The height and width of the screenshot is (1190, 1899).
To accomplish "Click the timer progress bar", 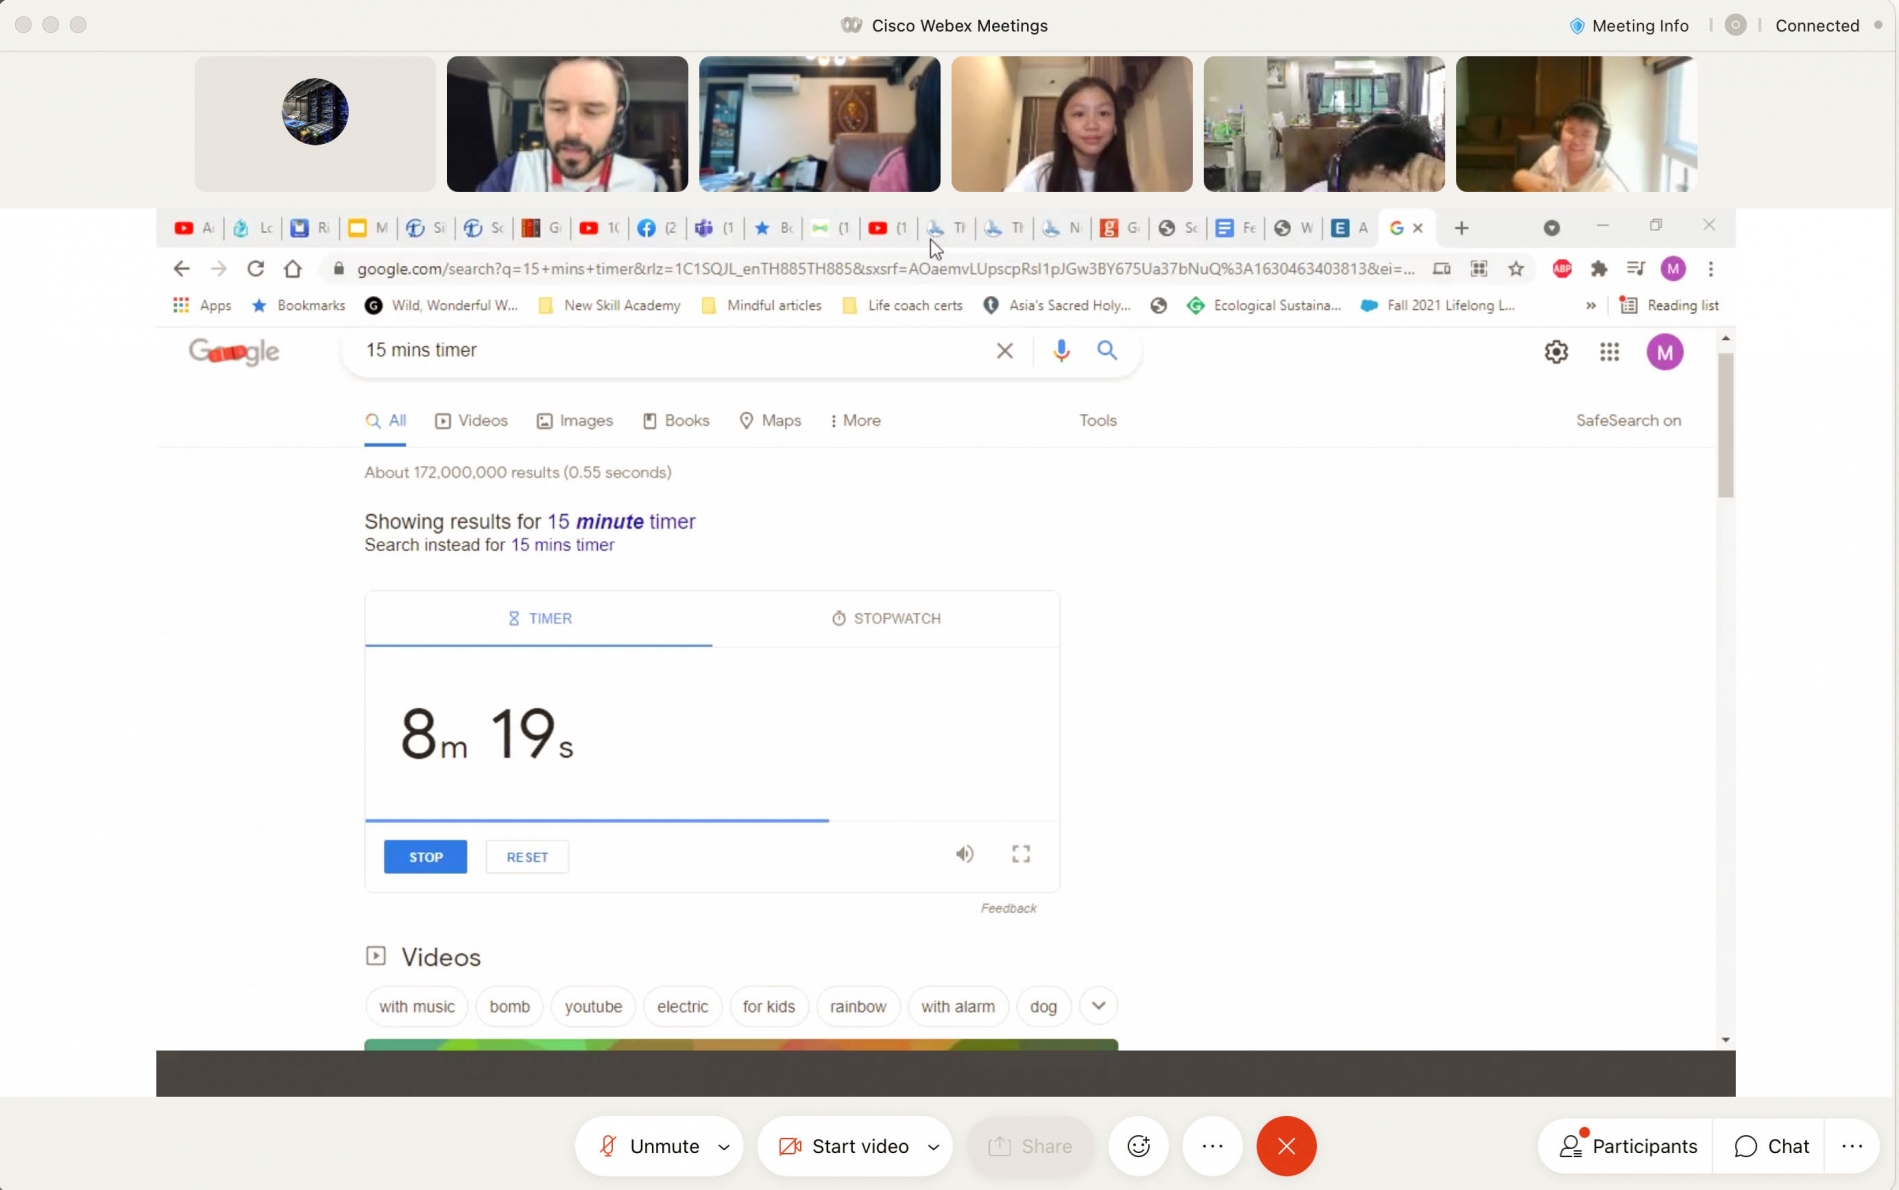I will coord(712,820).
